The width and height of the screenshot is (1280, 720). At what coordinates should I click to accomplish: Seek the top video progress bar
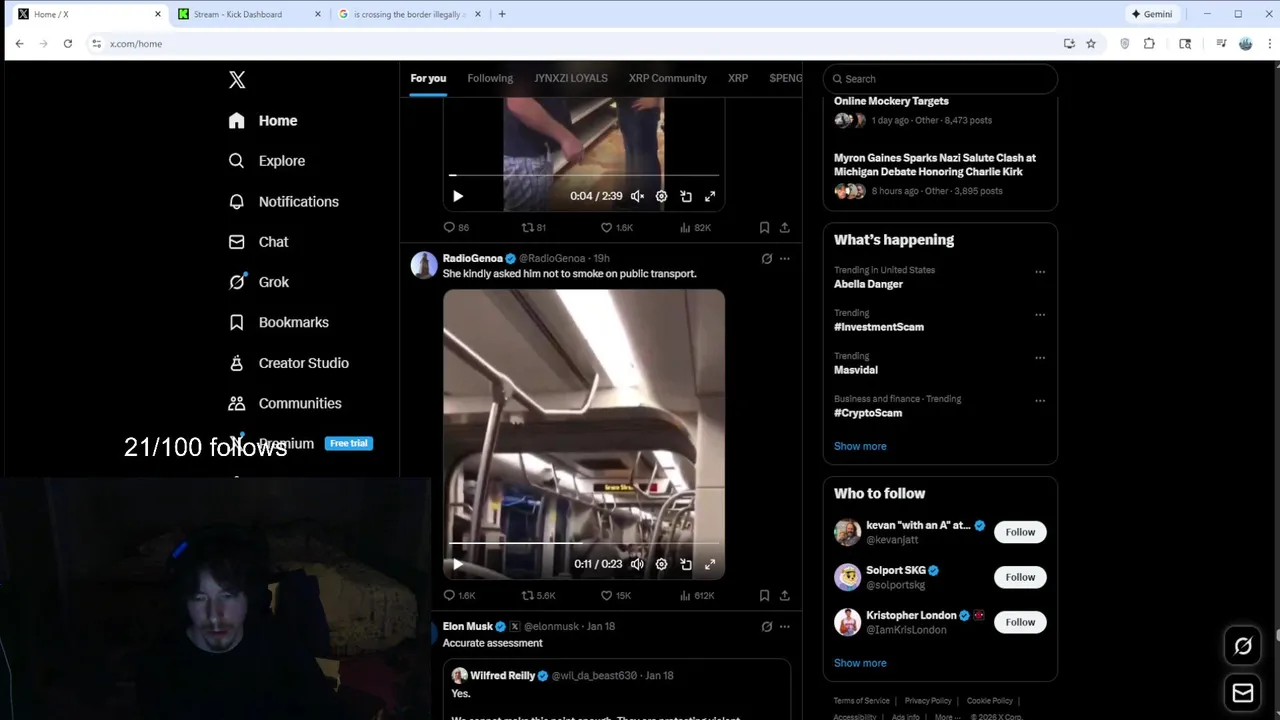coord(584,175)
